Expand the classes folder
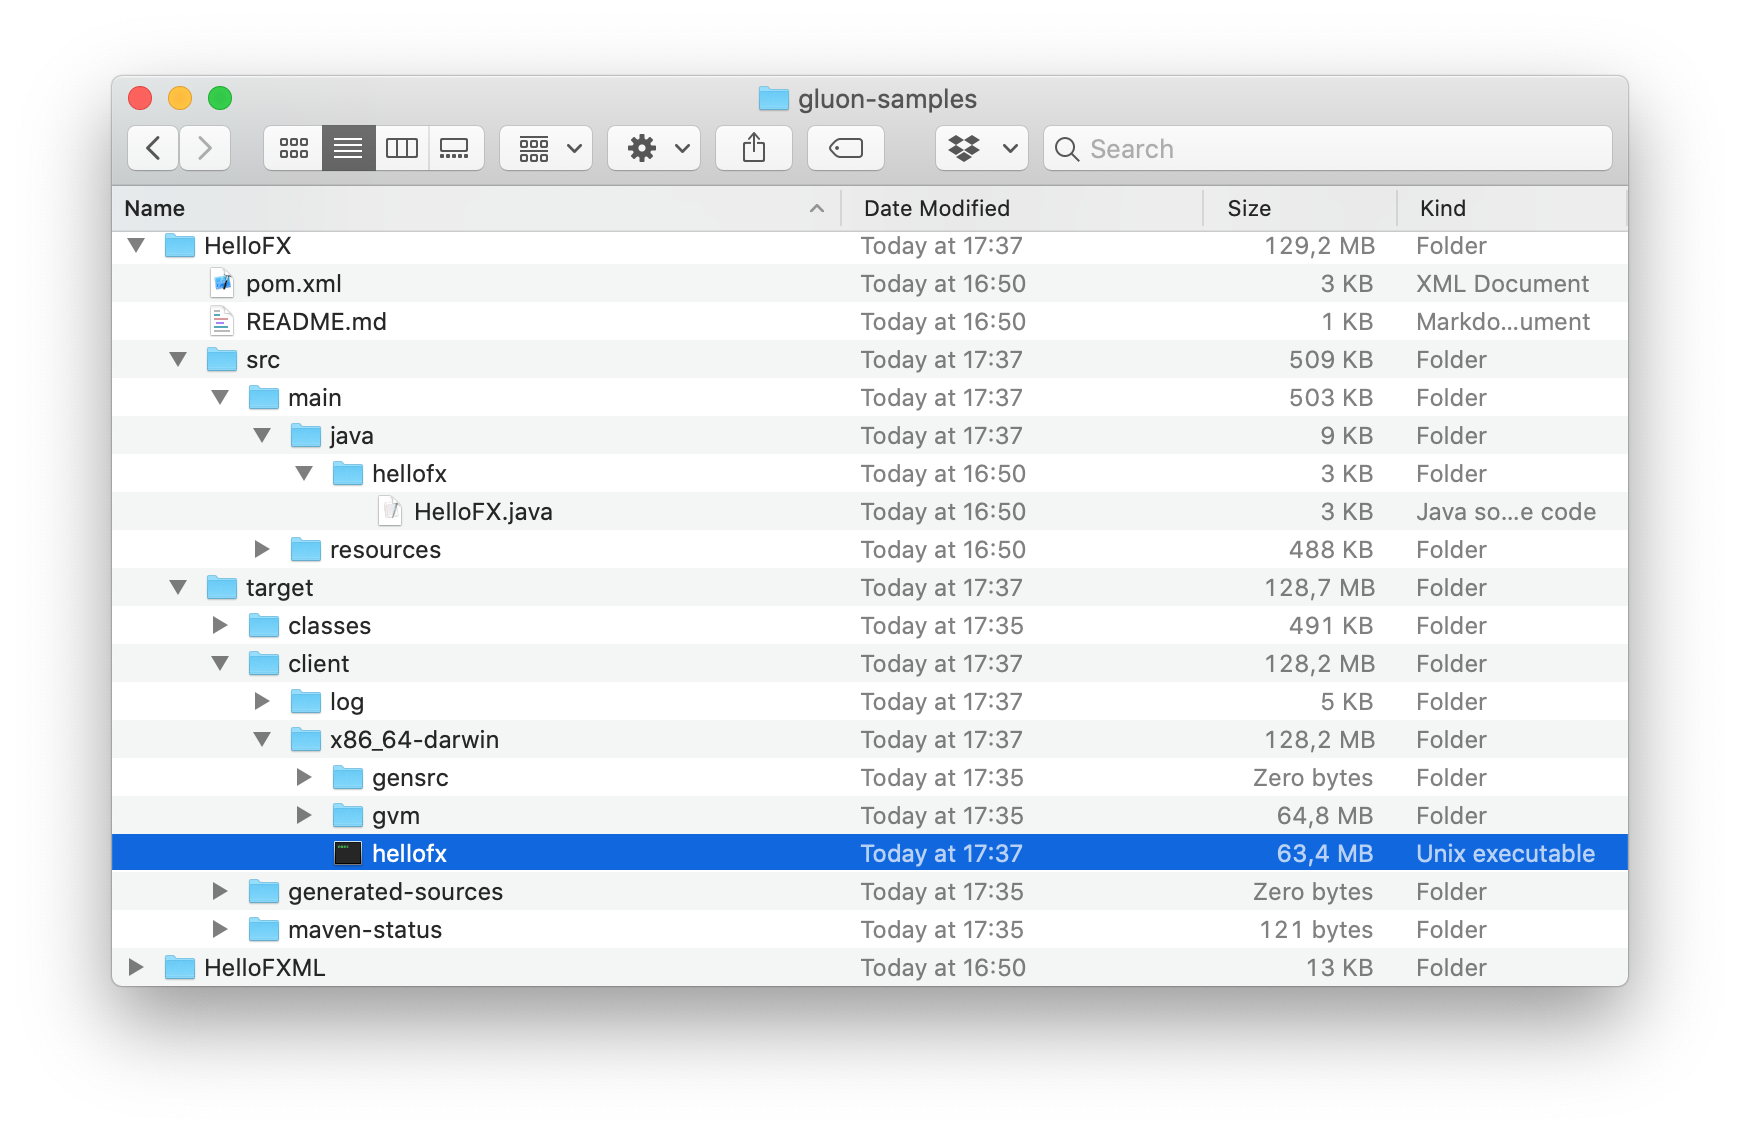Viewport: 1740px width, 1134px height. (x=220, y=625)
